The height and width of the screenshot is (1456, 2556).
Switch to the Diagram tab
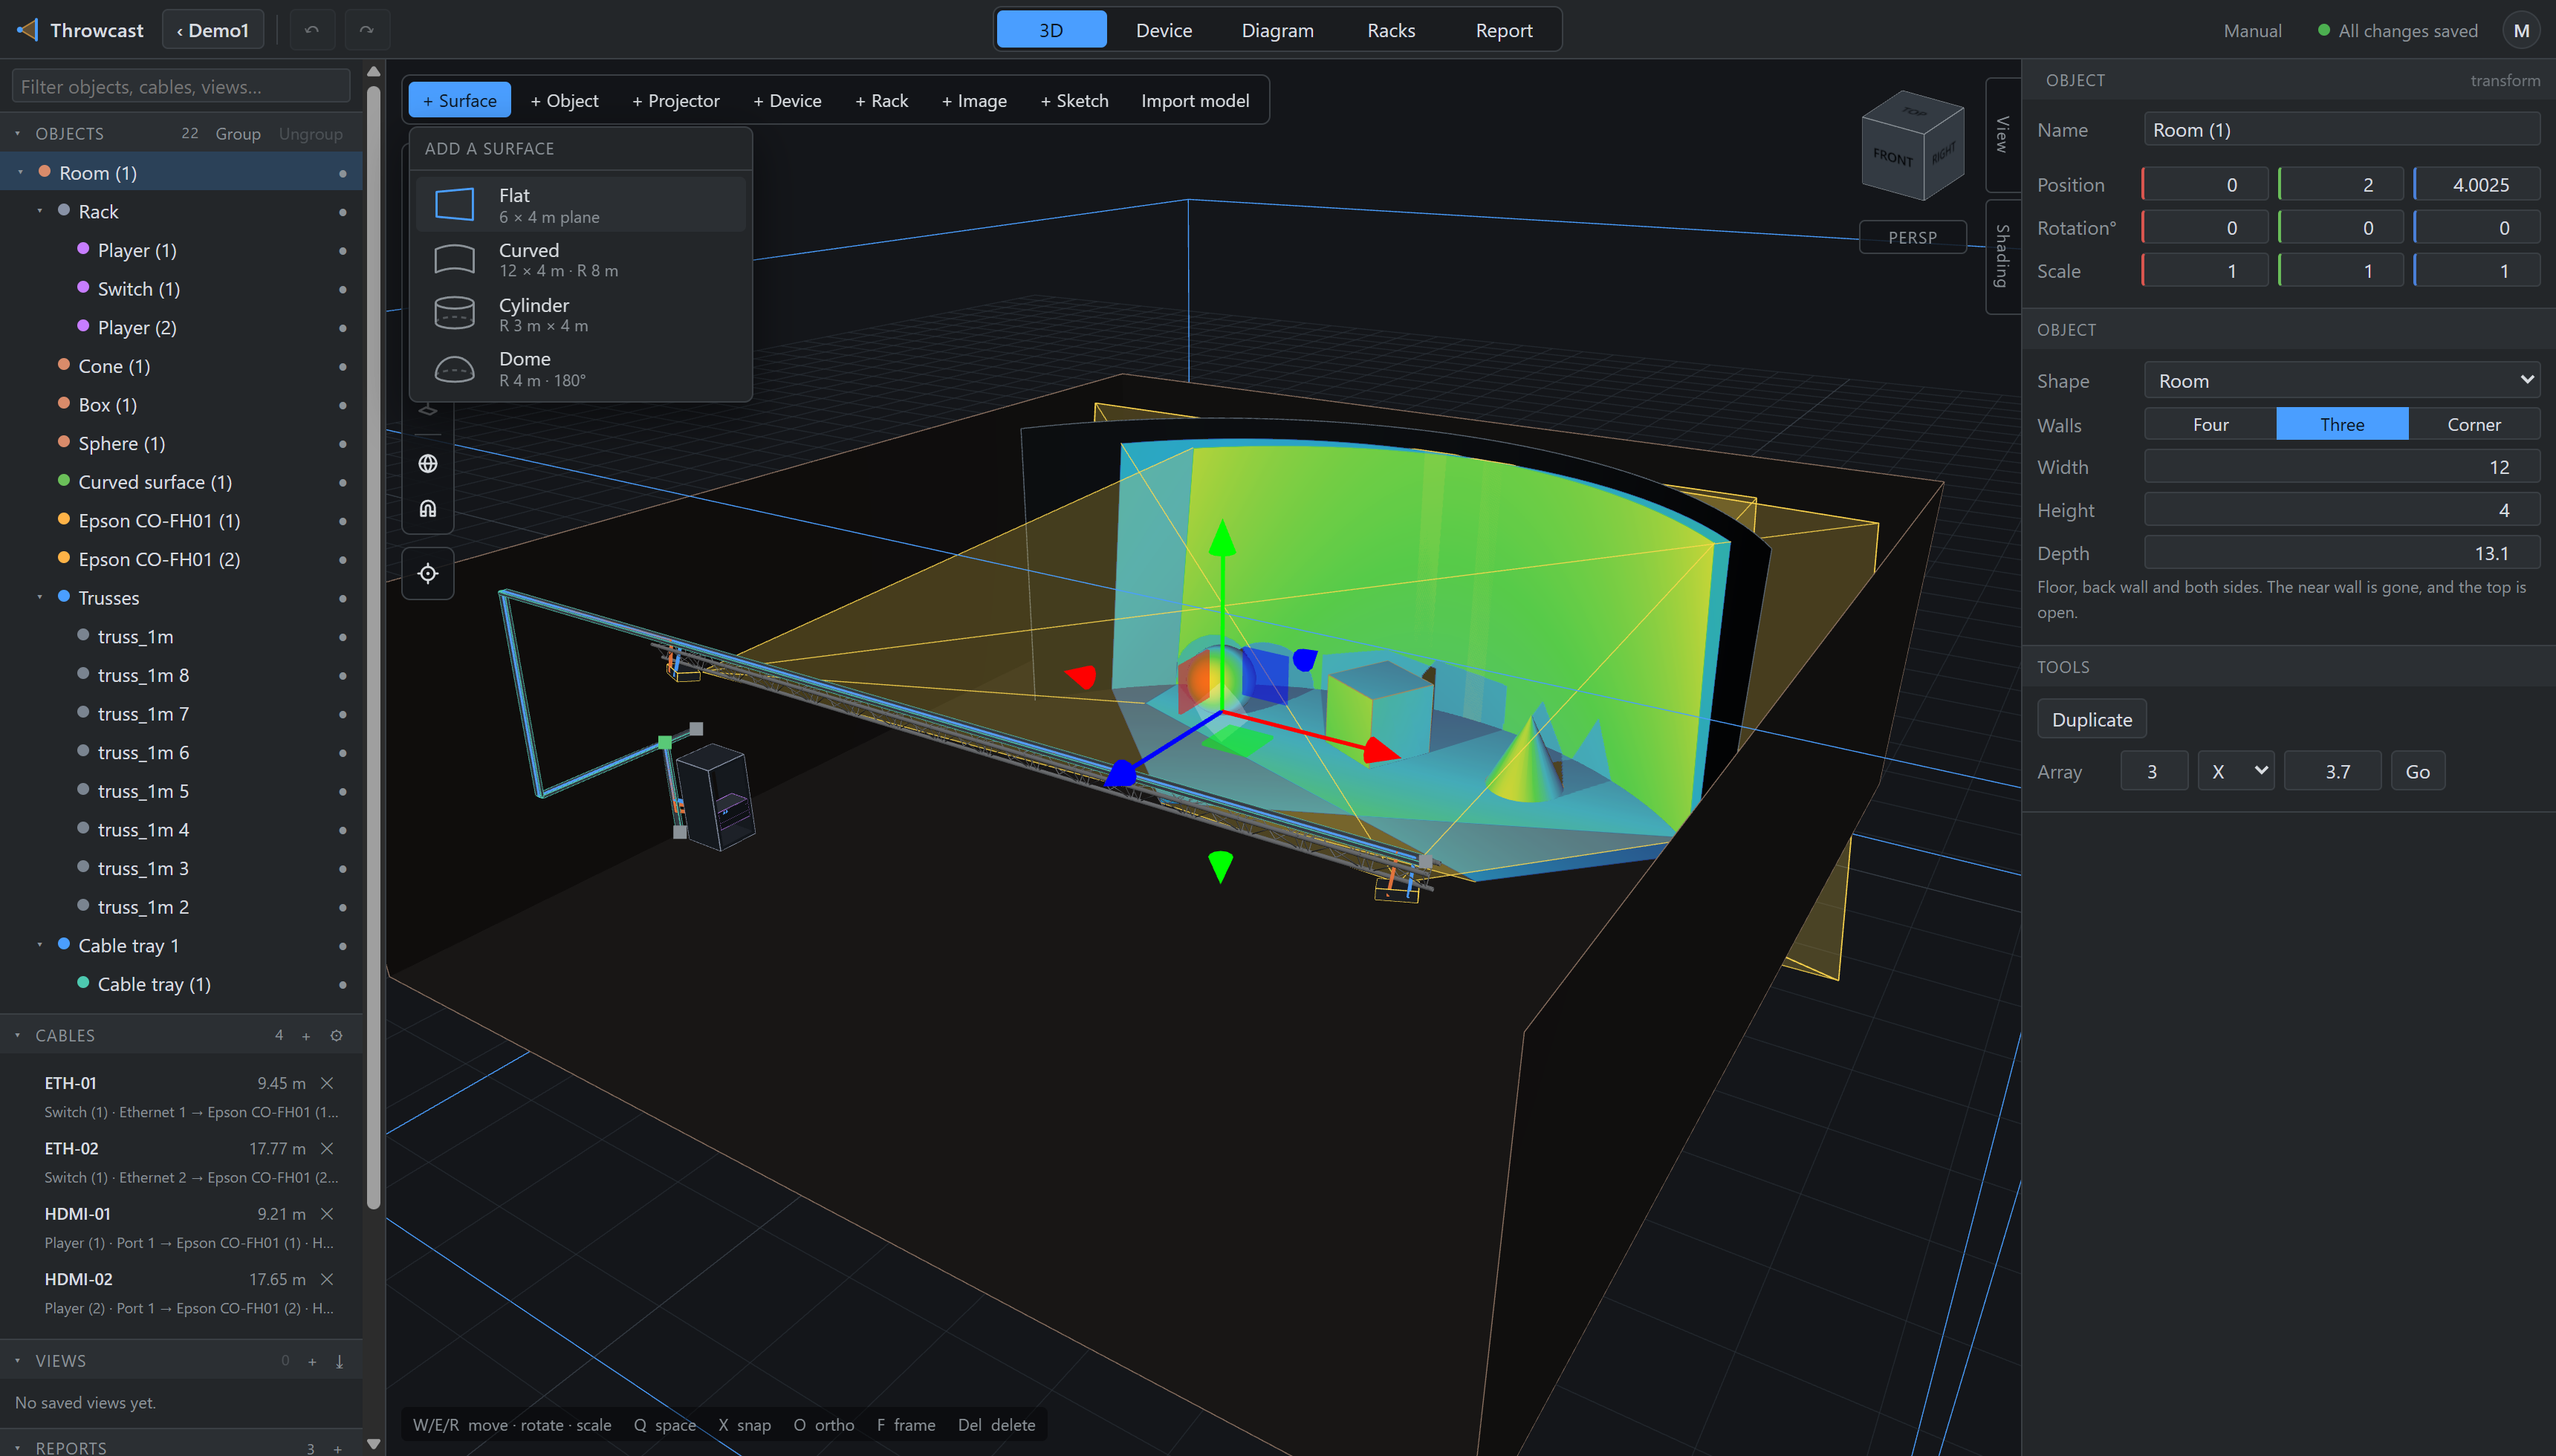pyautogui.click(x=1277, y=30)
